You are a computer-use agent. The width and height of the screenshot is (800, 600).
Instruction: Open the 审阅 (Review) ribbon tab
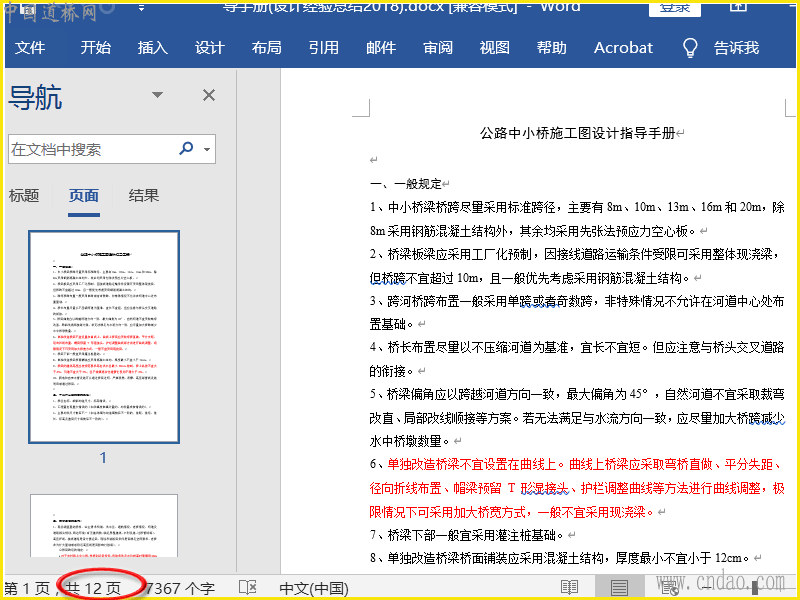point(438,47)
